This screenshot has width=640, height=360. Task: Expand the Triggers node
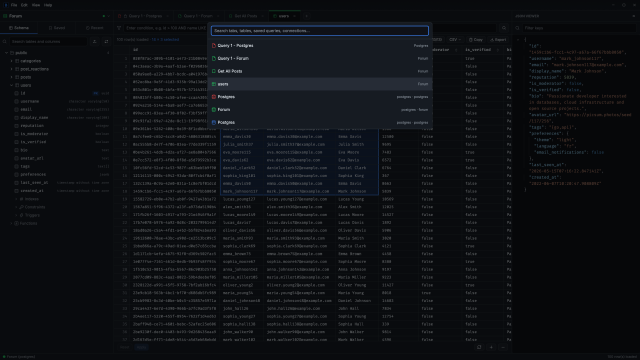(16, 215)
